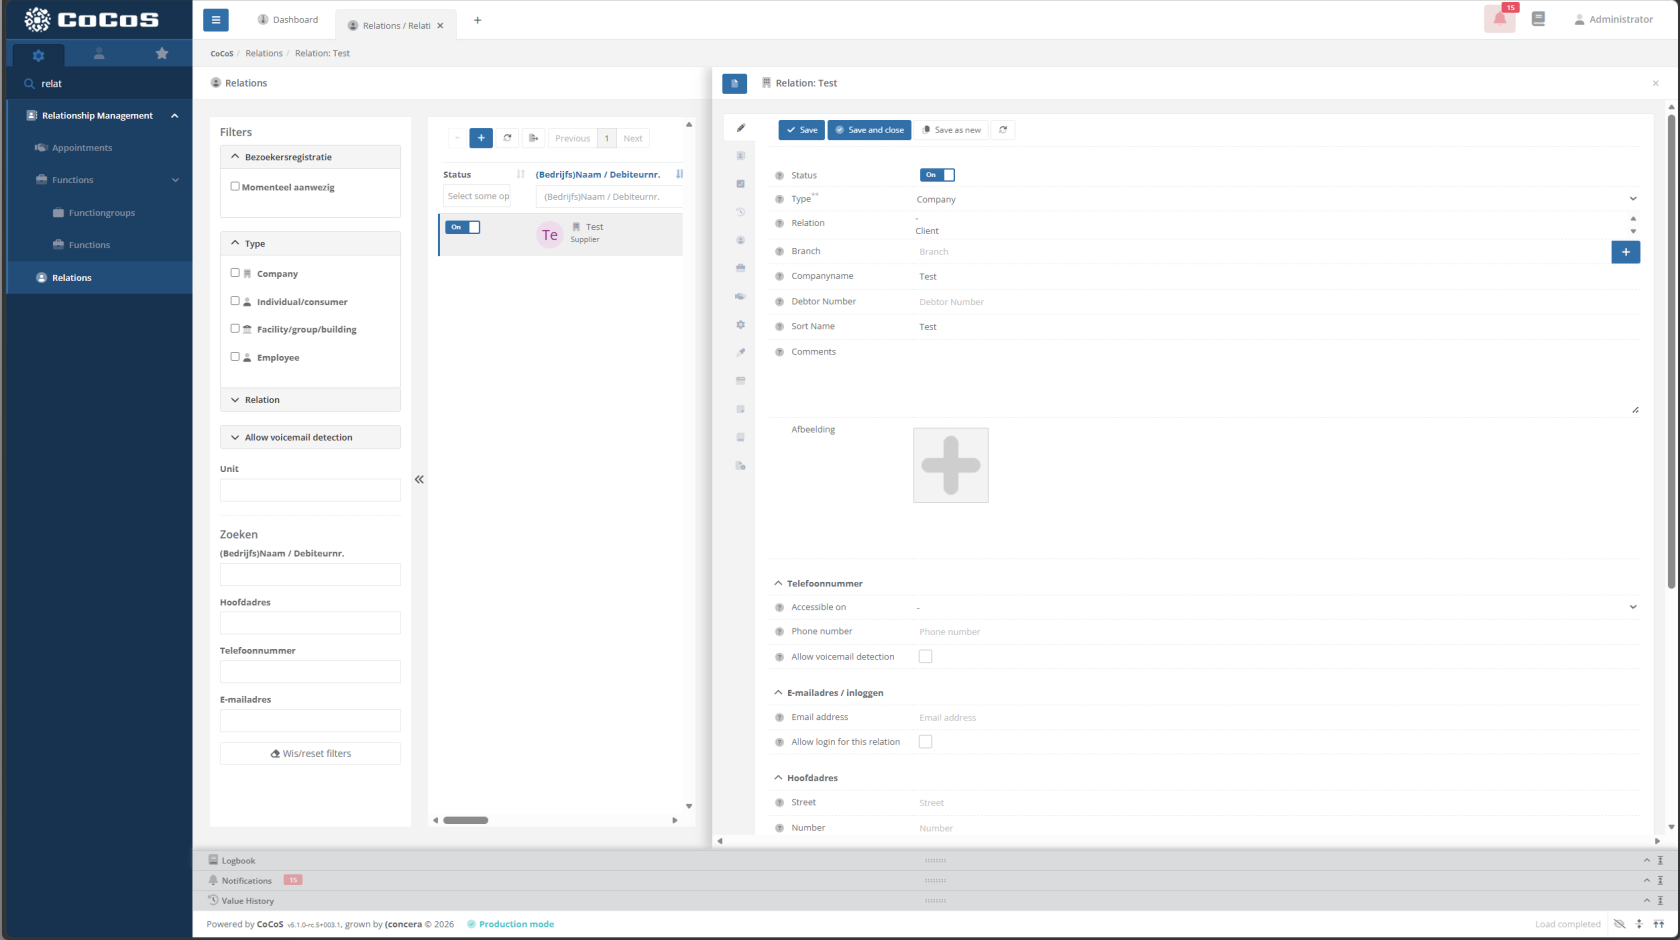Image resolution: width=1680 pixels, height=940 pixels.
Task: Add a new relation with plus button
Action: pos(481,138)
